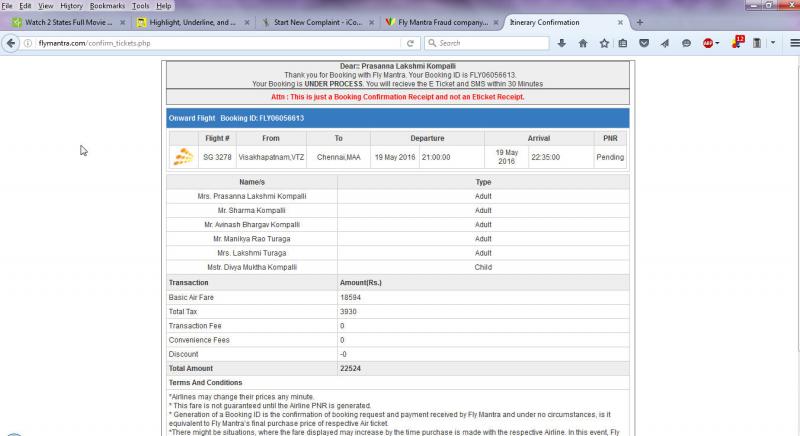This screenshot has height=436, width=800.
Task: Open the downloads arrow
Action: point(562,43)
